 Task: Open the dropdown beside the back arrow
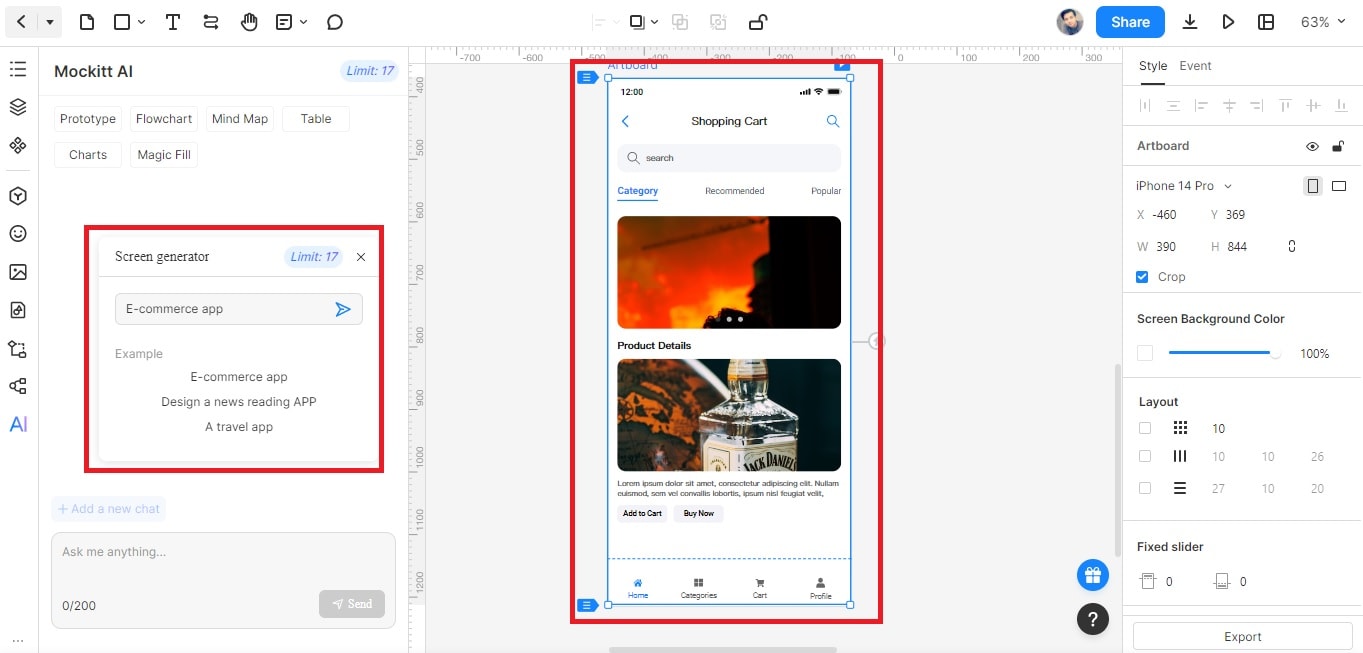point(50,21)
